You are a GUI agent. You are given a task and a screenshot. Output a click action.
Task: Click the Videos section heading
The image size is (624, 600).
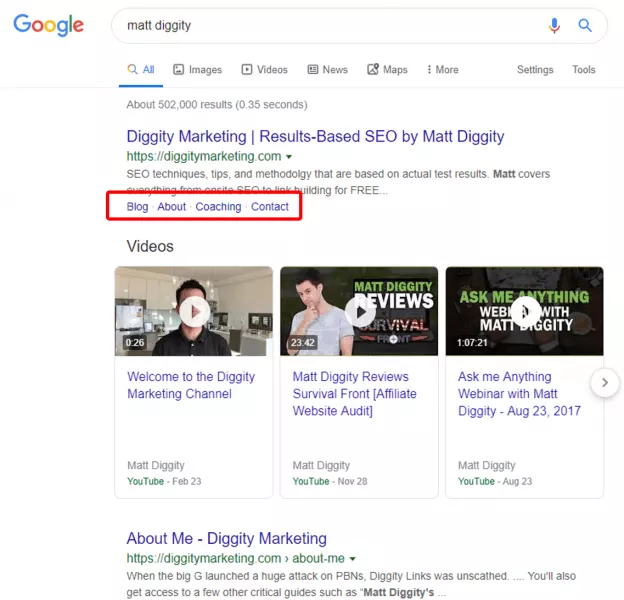click(x=150, y=246)
